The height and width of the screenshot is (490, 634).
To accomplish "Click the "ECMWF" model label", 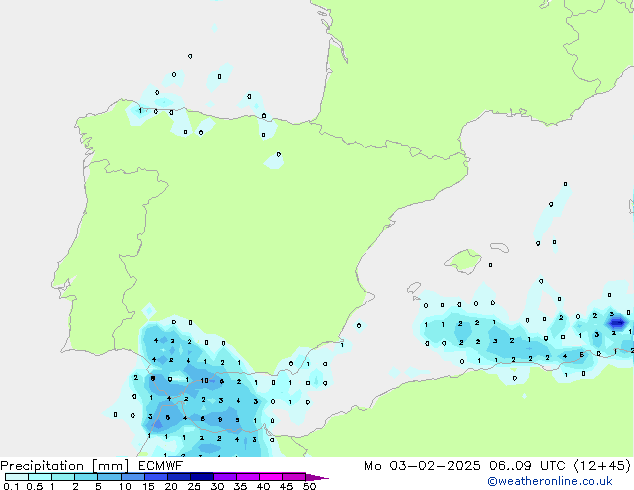I will pos(160,466).
